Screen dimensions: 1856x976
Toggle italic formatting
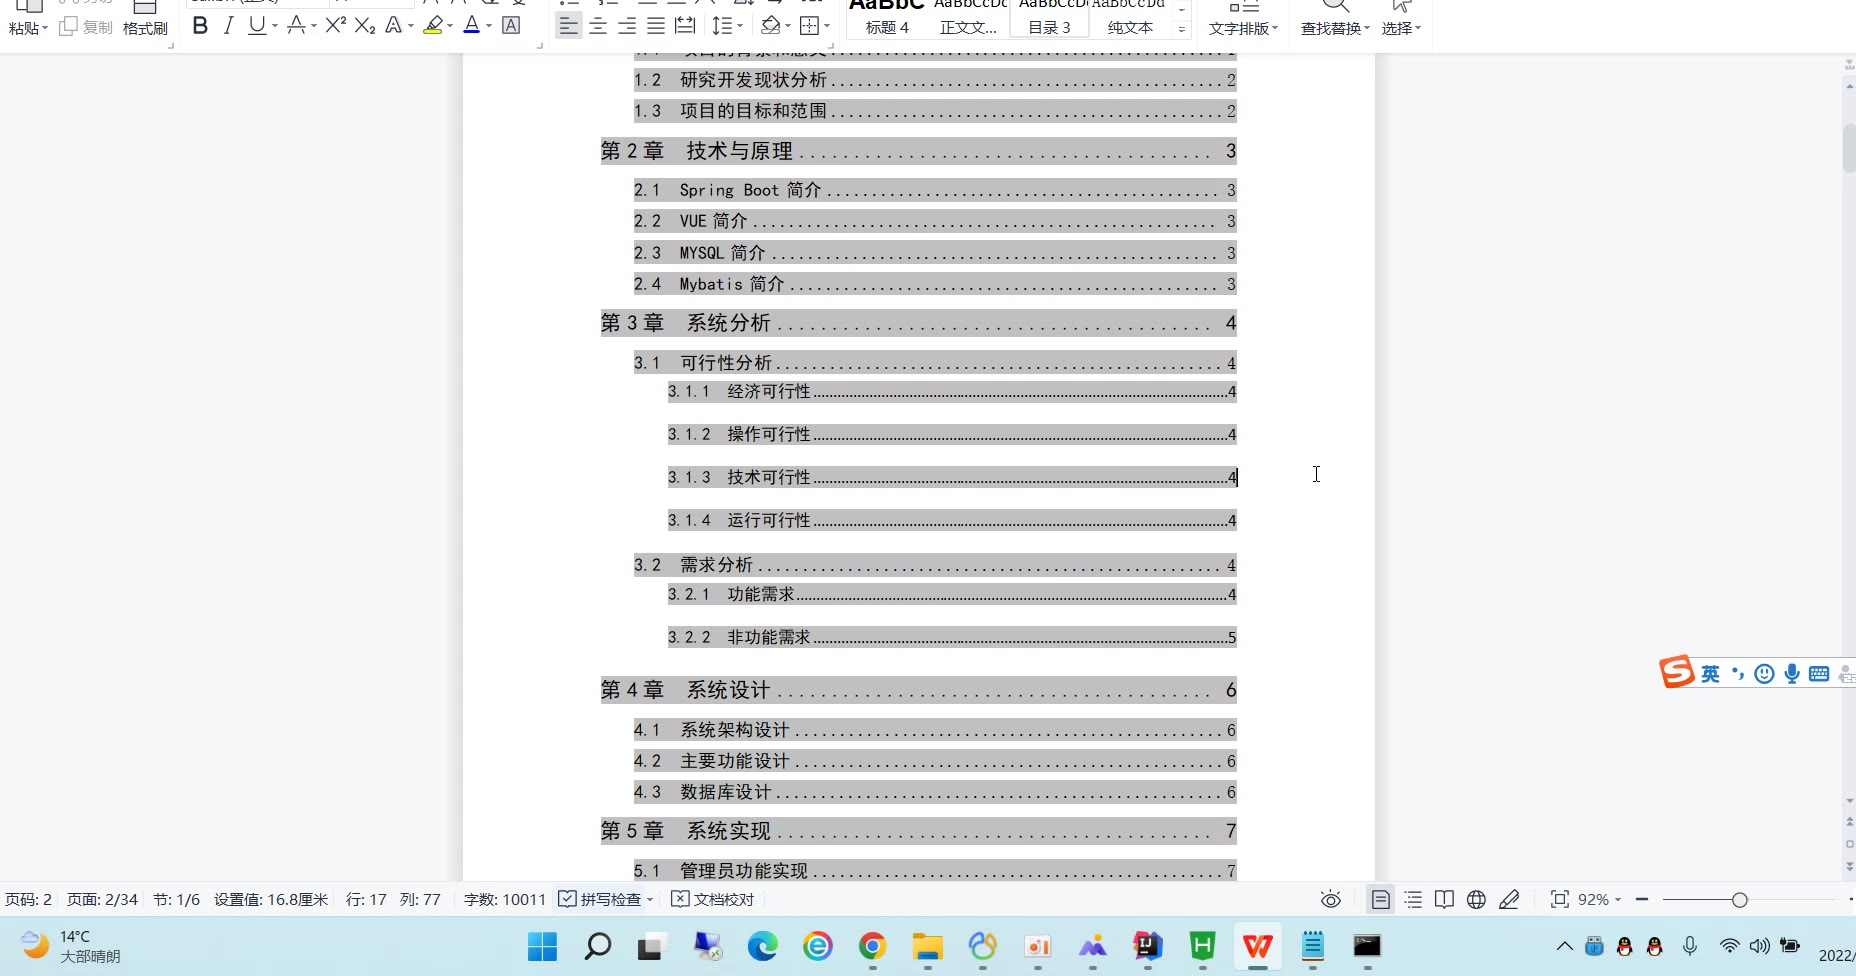point(228,26)
